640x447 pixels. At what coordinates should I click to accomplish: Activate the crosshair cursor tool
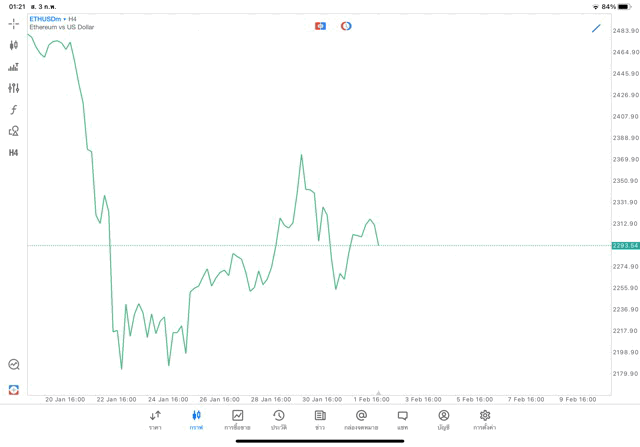click(14, 23)
